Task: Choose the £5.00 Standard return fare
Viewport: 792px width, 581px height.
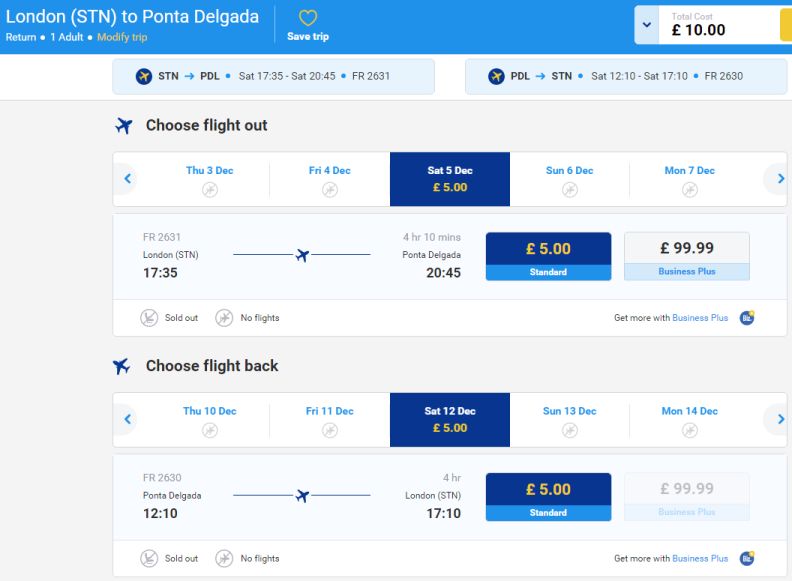Action: pos(548,496)
